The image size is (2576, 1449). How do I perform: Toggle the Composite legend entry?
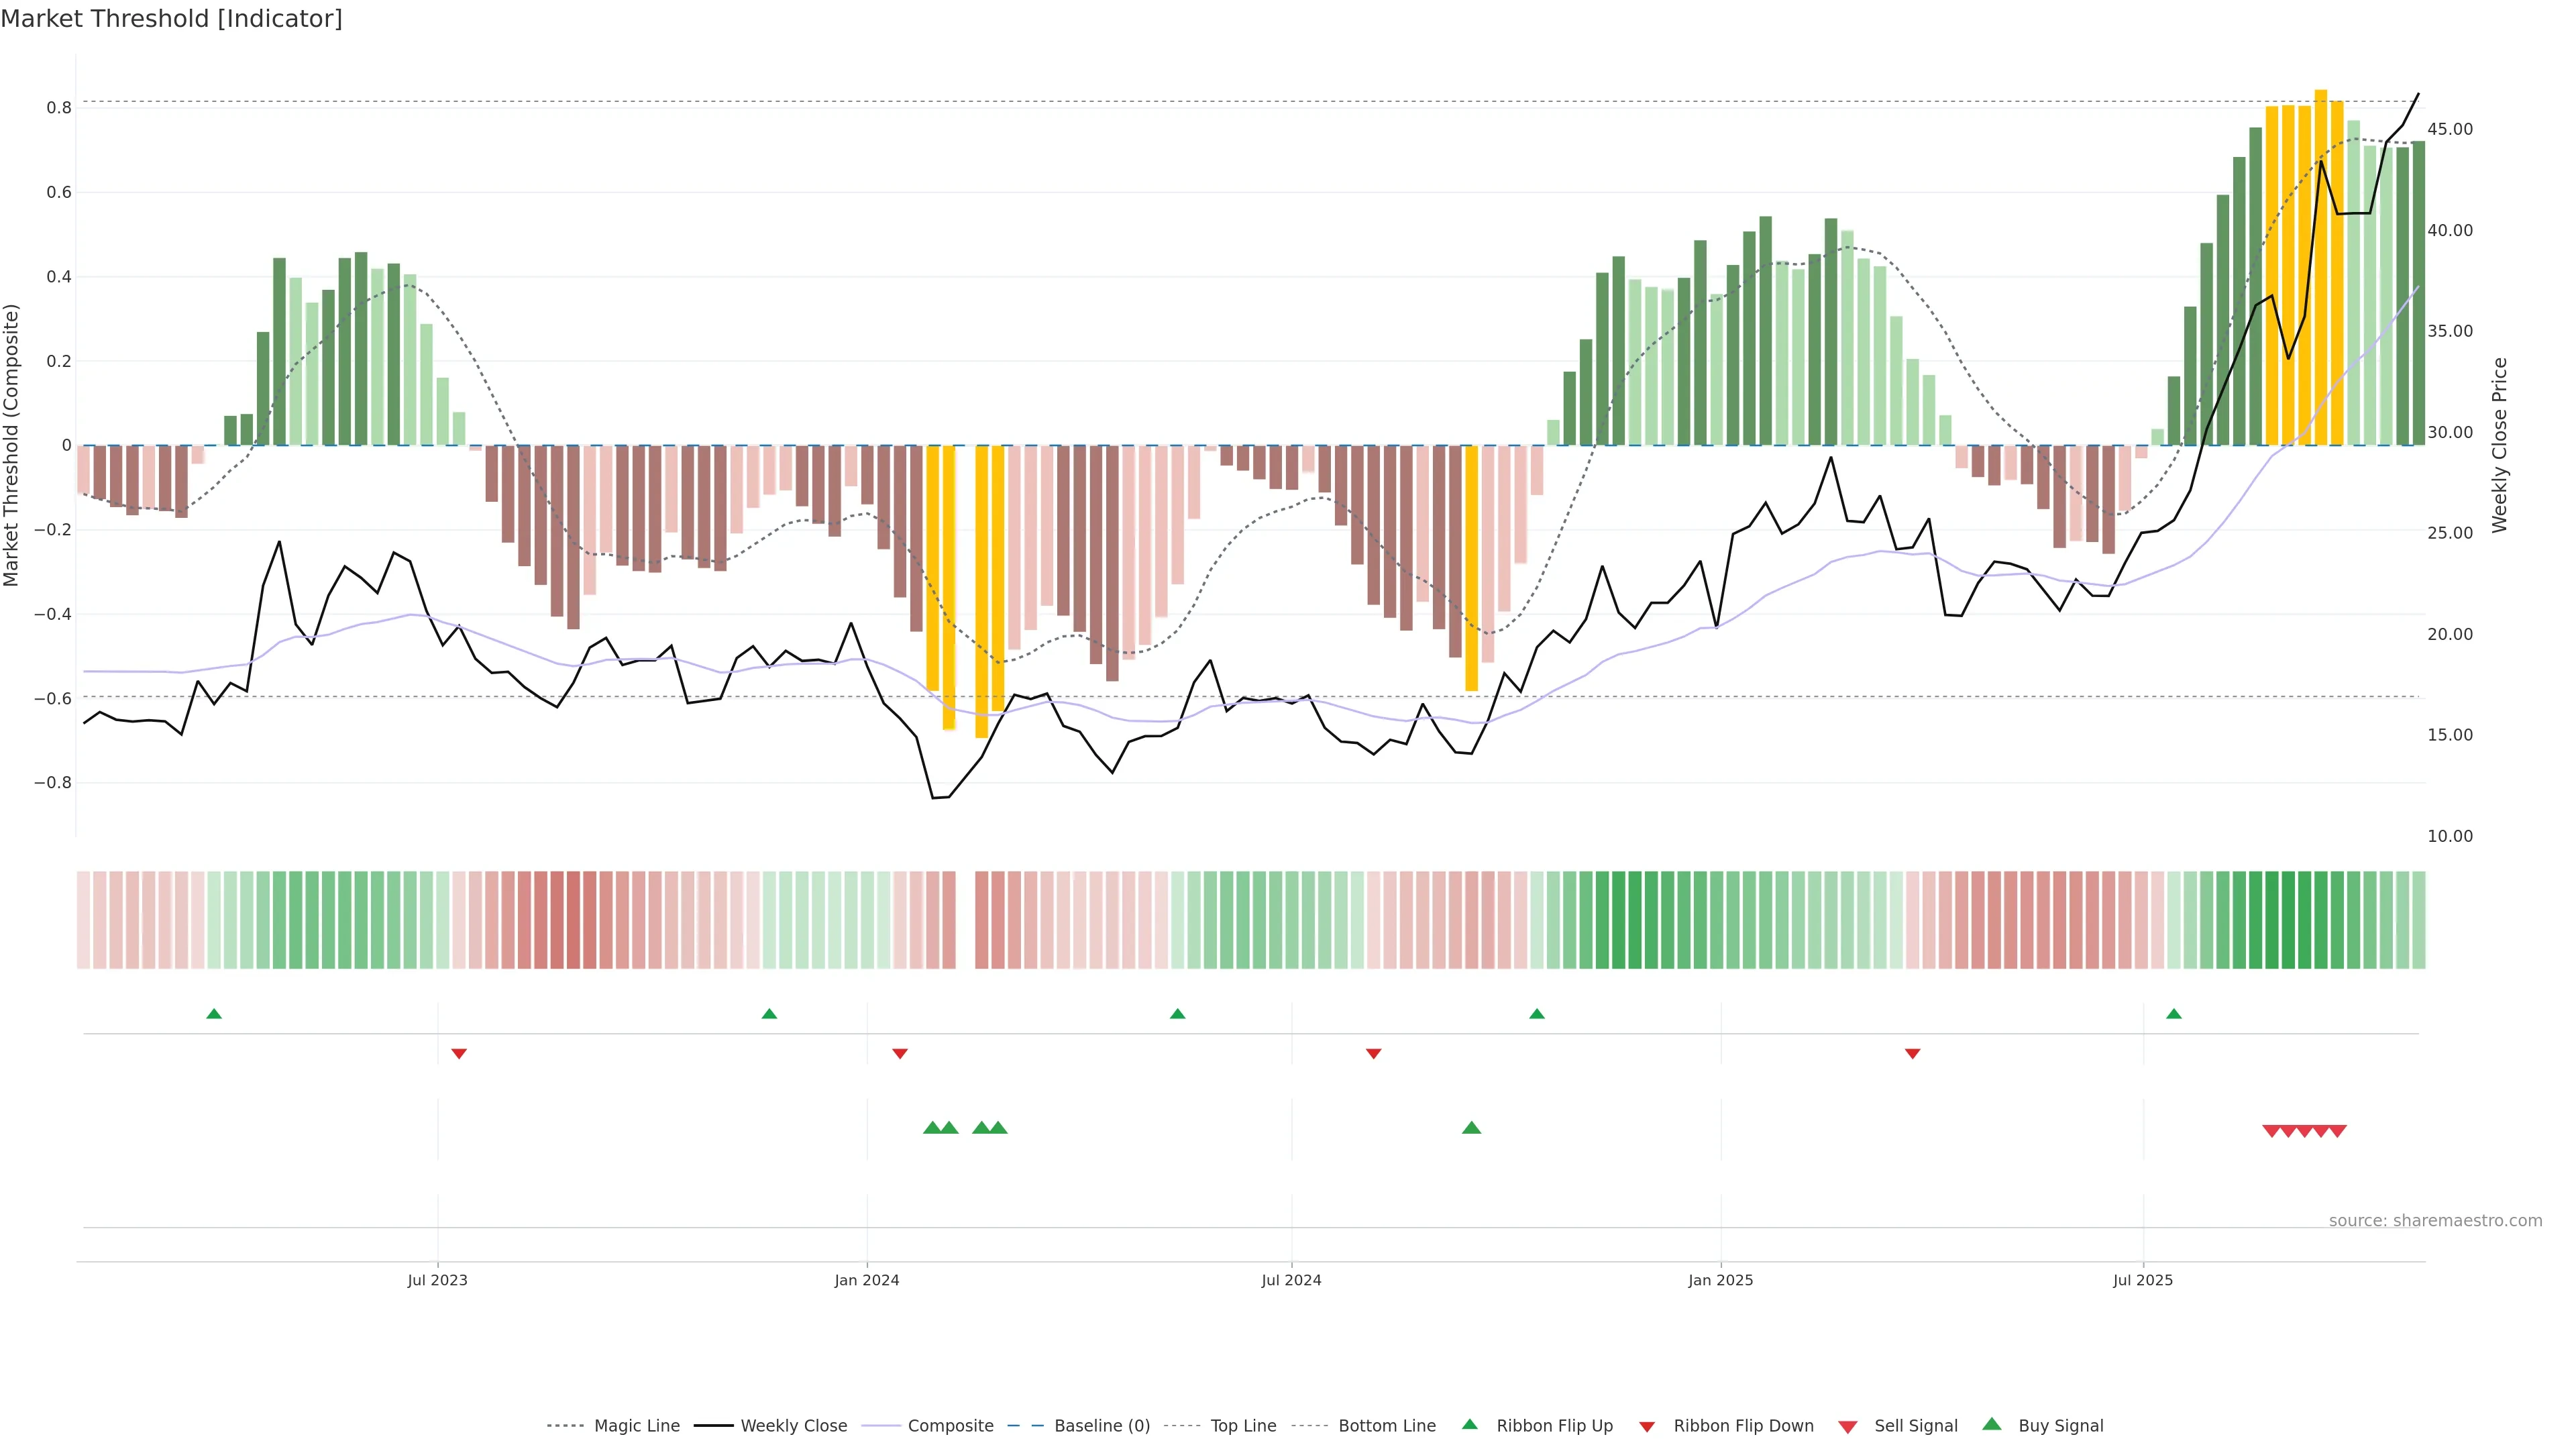click(x=950, y=1425)
